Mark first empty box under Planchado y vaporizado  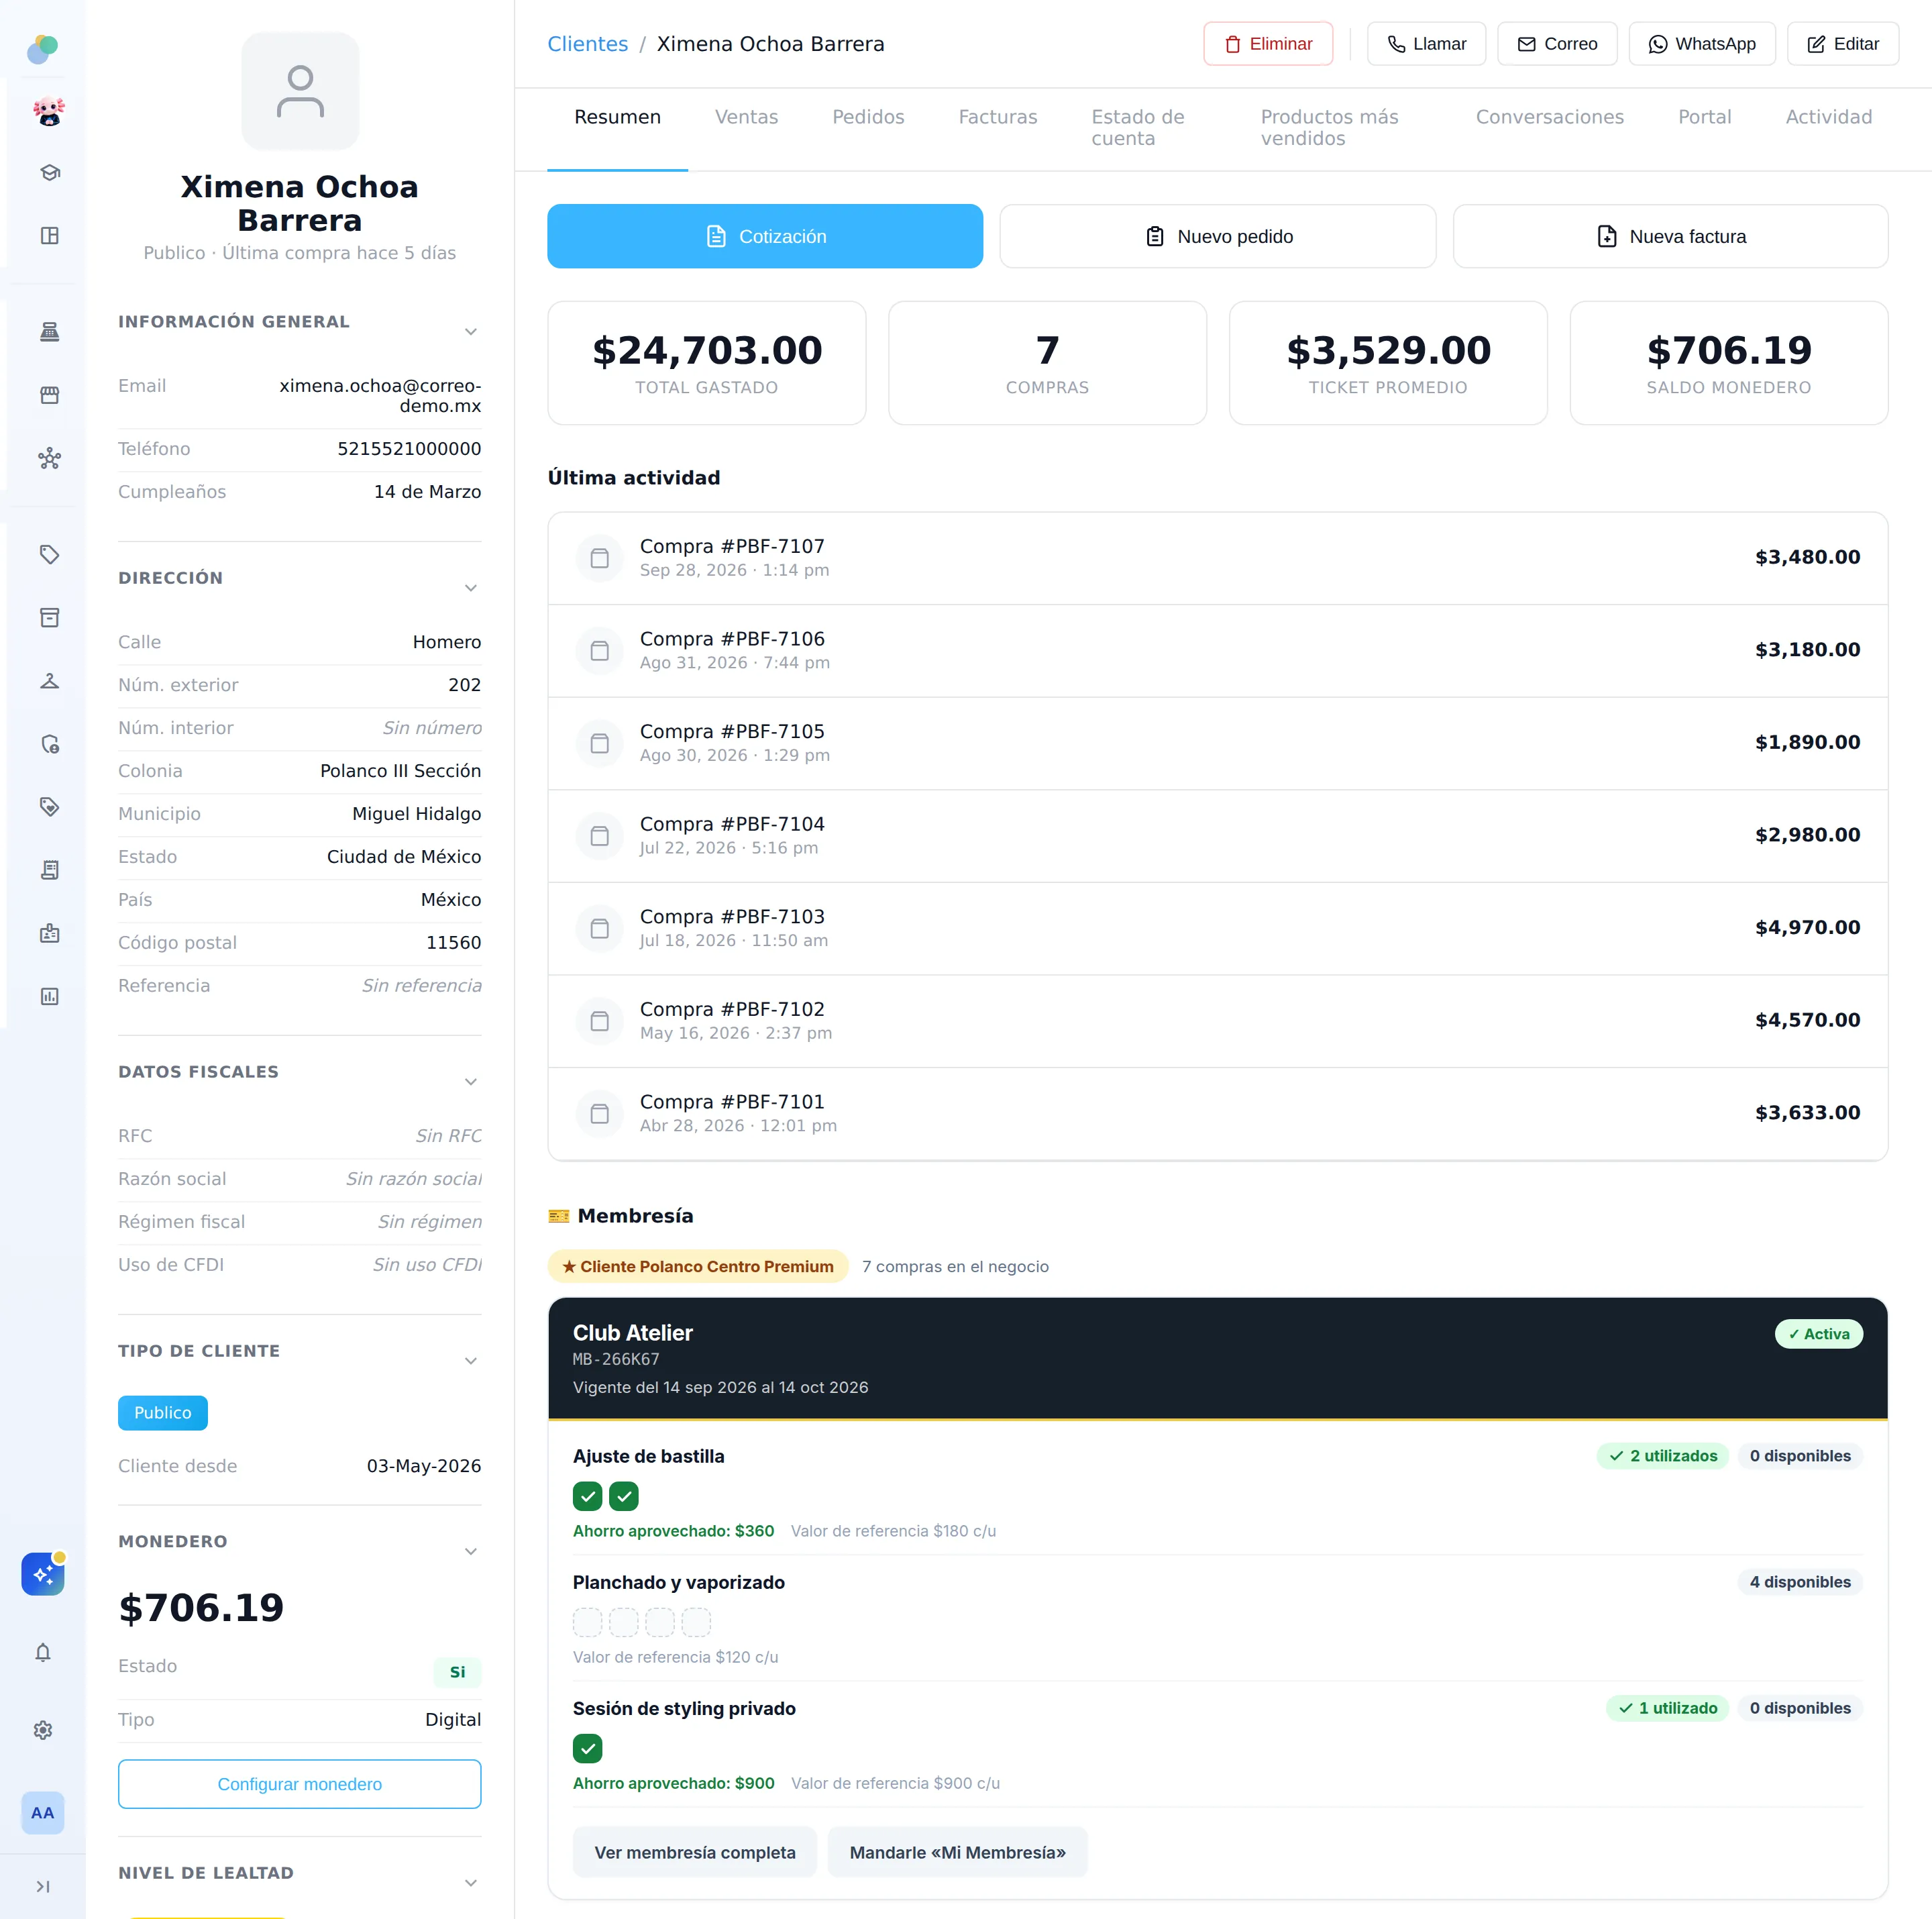click(588, 1623)
